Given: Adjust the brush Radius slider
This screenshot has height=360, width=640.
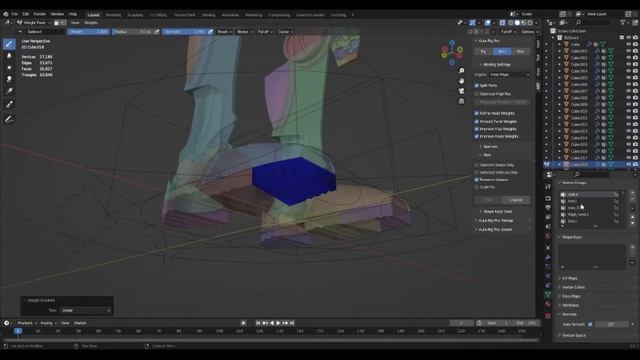Looking at the screenshot, I should (x=132, y=31).
